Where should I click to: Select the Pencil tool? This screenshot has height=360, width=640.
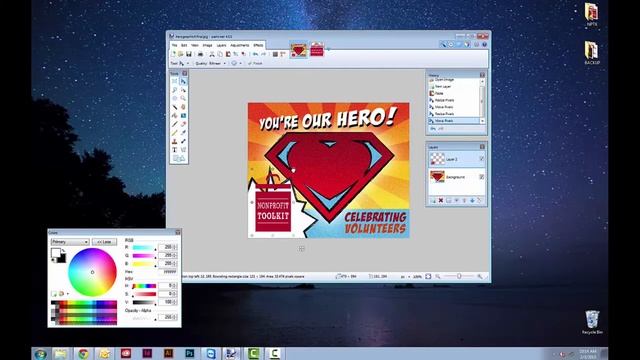click(x=174, y=133)
